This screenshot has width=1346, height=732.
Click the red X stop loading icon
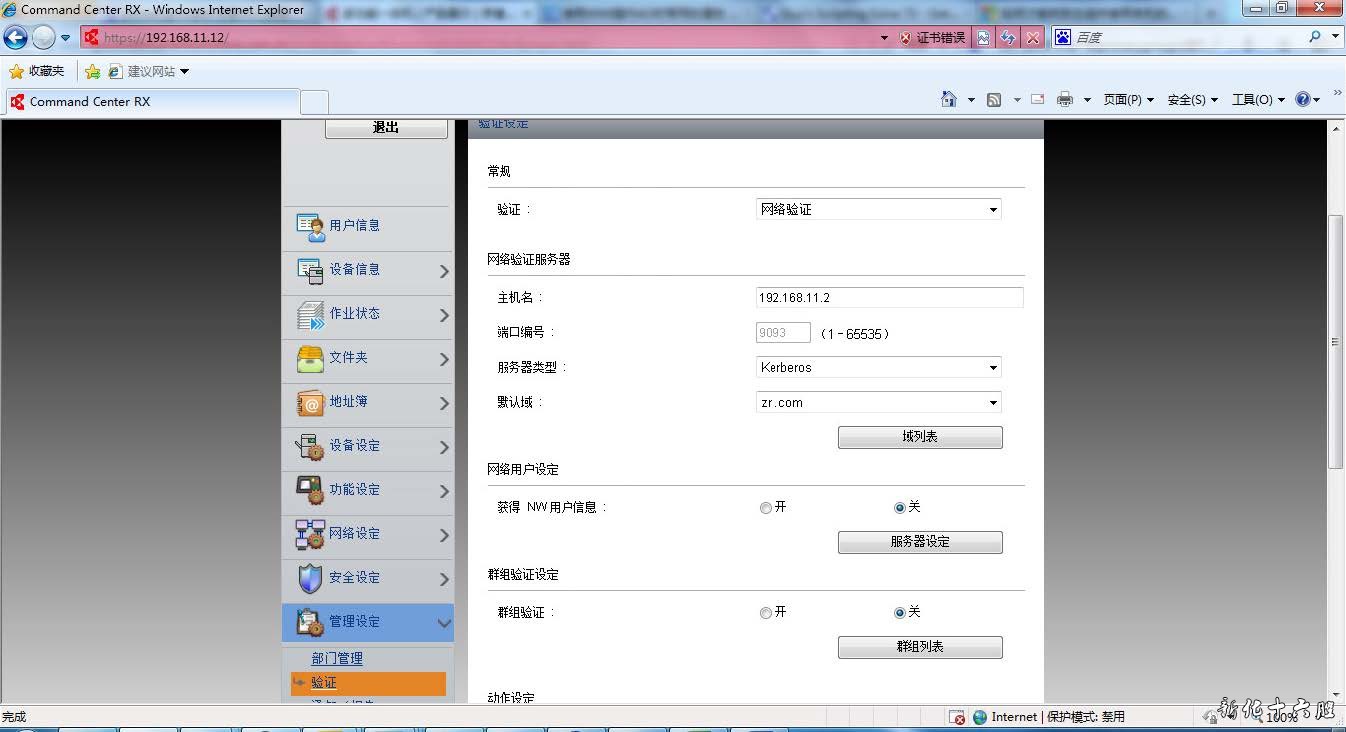1033,38
